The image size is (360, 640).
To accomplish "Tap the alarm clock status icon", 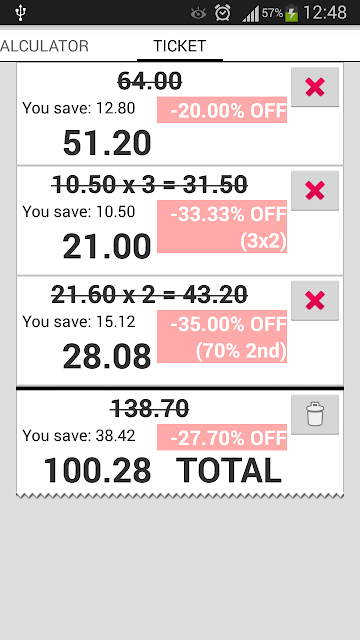I will (222, 13).
